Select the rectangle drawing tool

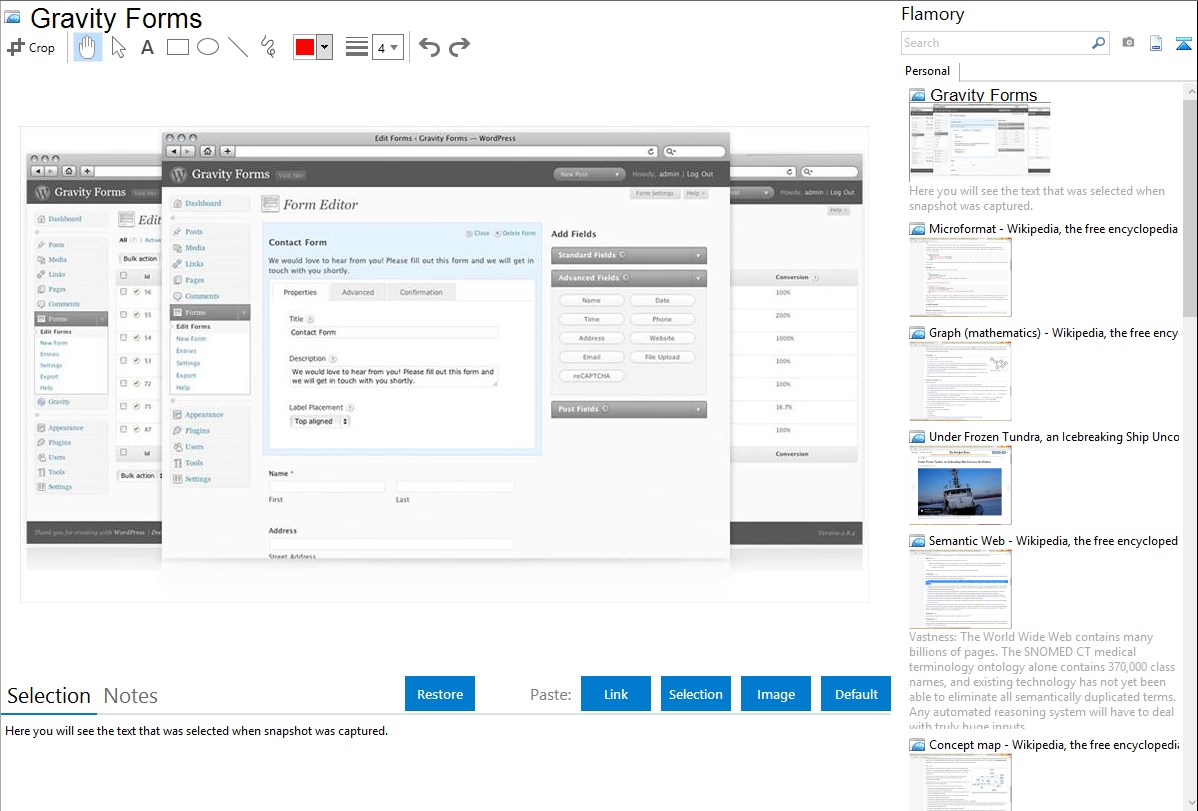(x=177, y=47)
